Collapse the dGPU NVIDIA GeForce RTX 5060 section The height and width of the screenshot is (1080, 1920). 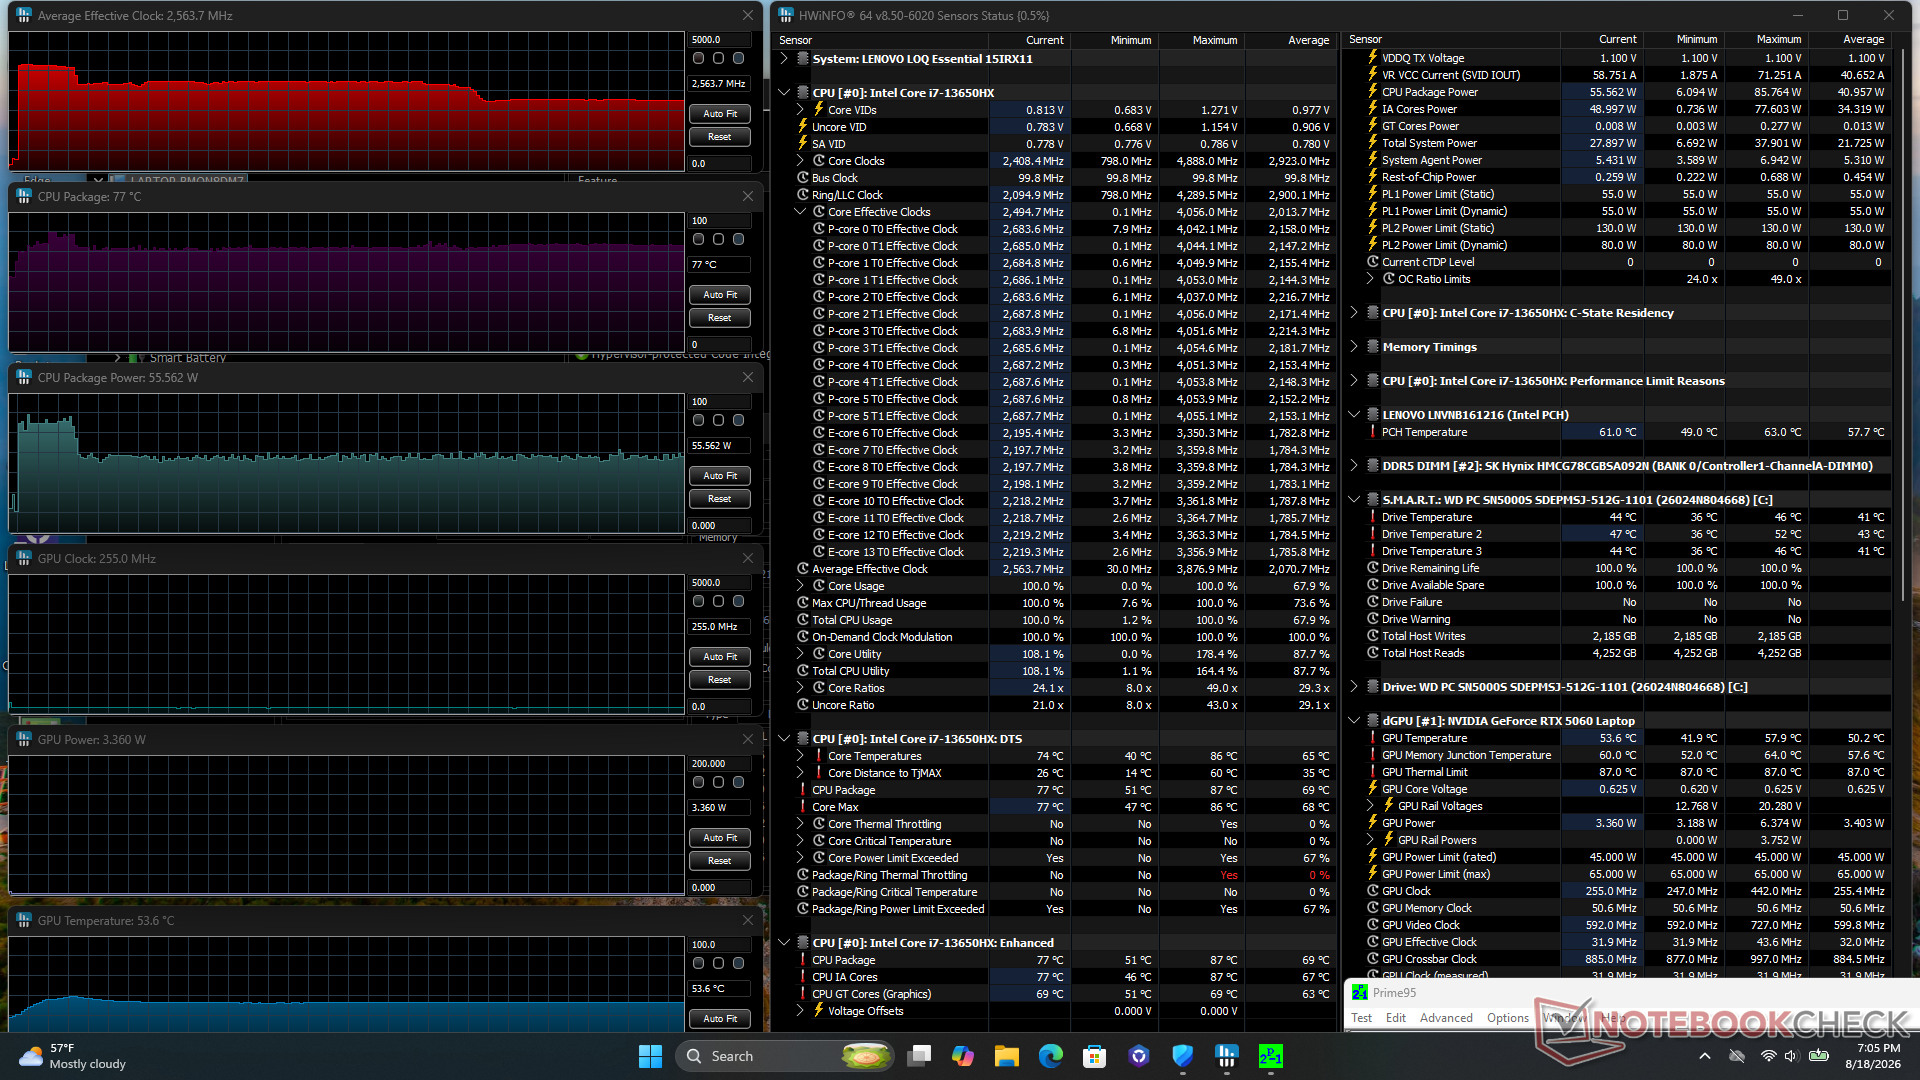point(1354,721)
